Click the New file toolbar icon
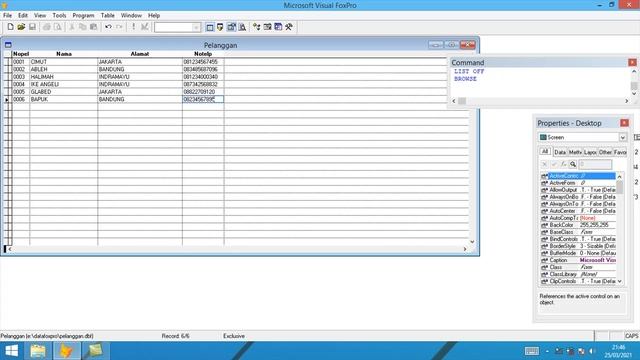Image resolution: width=640 pixels, height=360 pixels. tap(10, 27)
